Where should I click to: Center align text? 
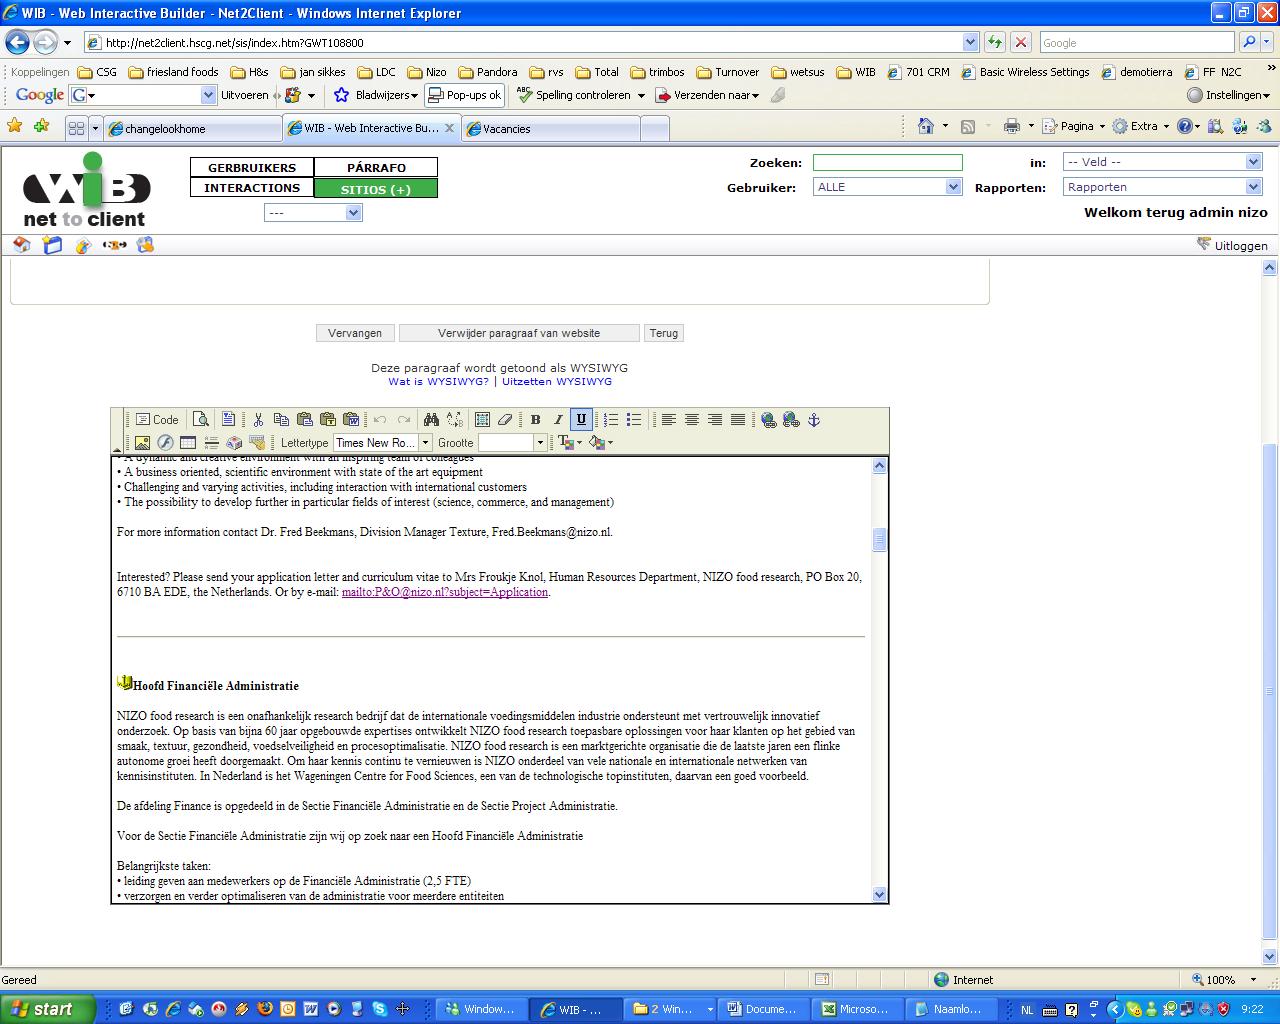691,420
